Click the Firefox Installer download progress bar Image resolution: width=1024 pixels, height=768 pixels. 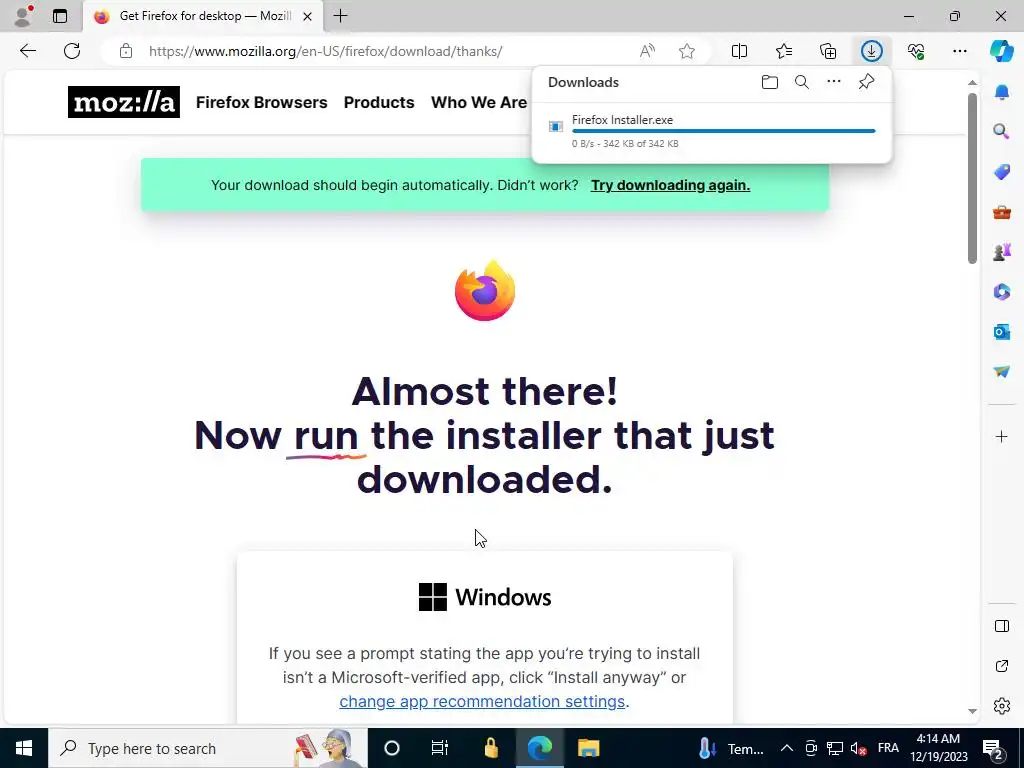pos(724,131)
